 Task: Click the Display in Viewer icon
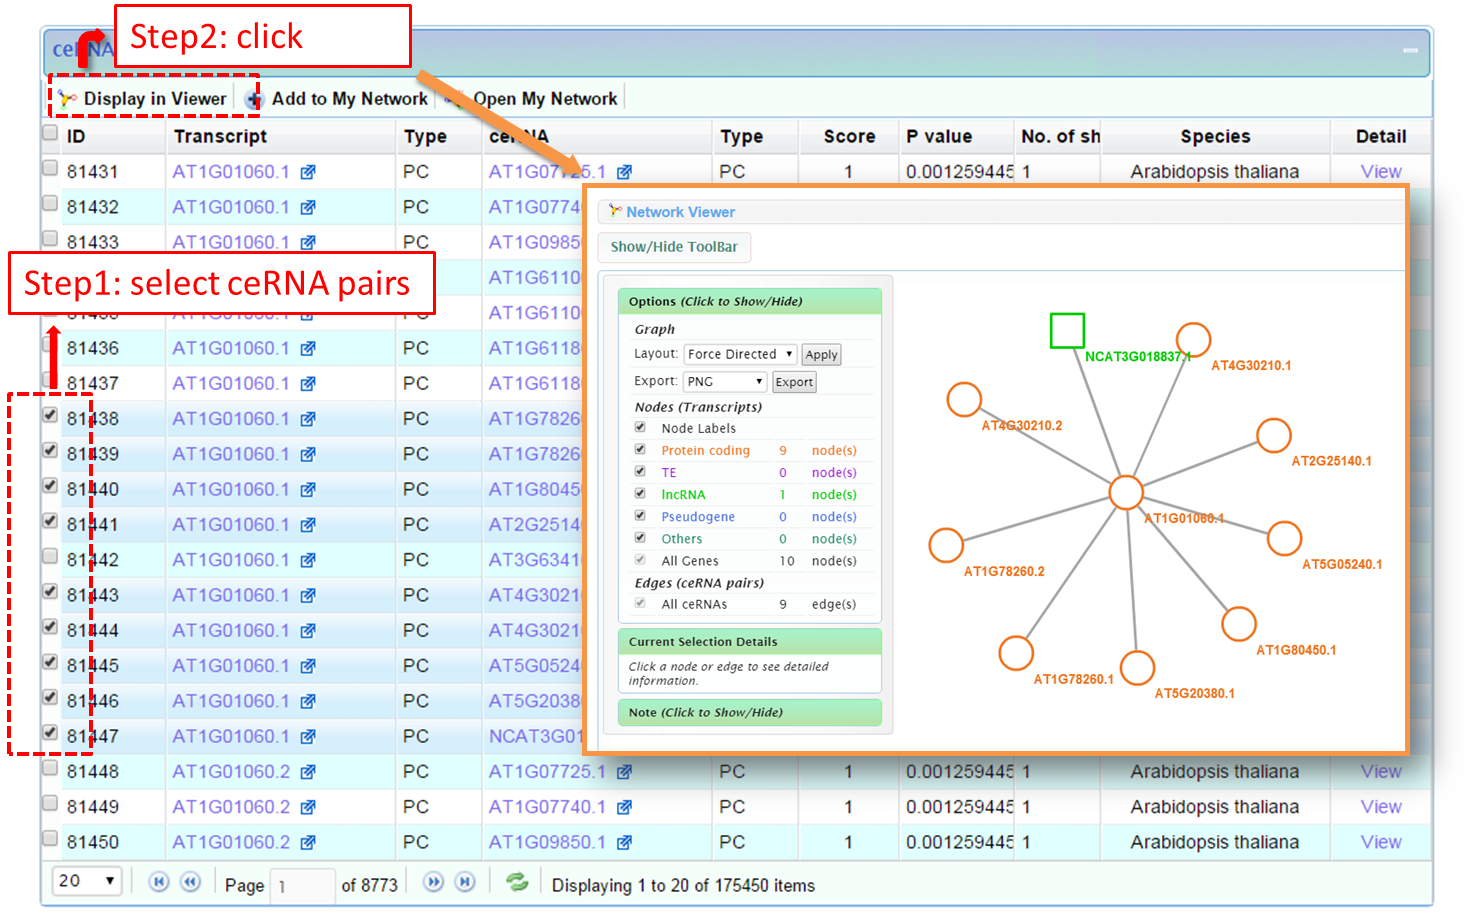67,99
